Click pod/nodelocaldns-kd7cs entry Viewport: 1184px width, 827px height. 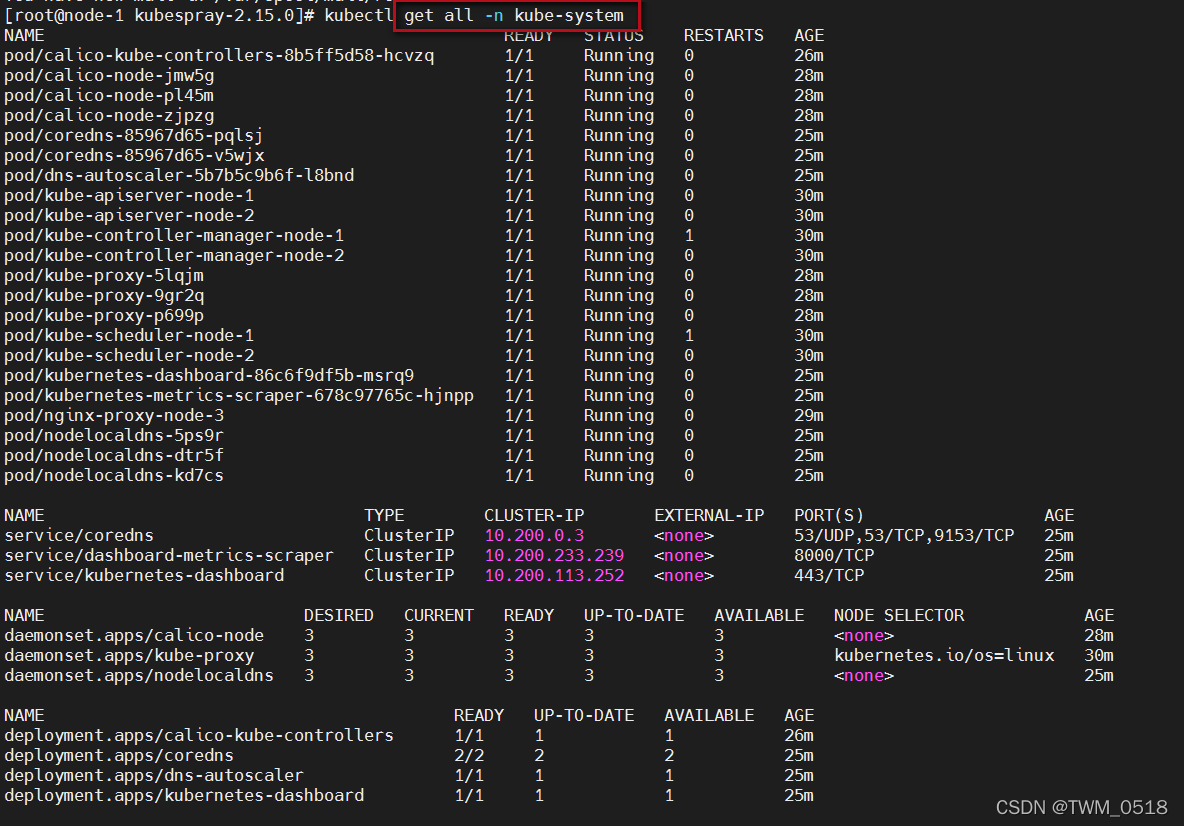coord(114,476)
